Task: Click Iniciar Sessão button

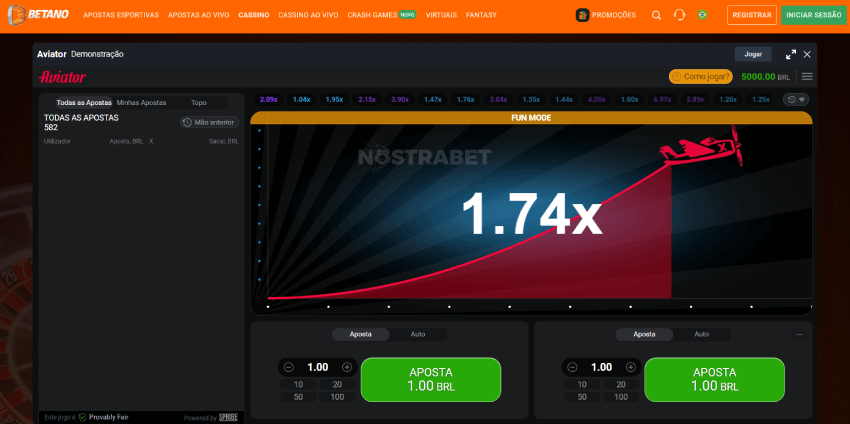Action: click(814, 15)
